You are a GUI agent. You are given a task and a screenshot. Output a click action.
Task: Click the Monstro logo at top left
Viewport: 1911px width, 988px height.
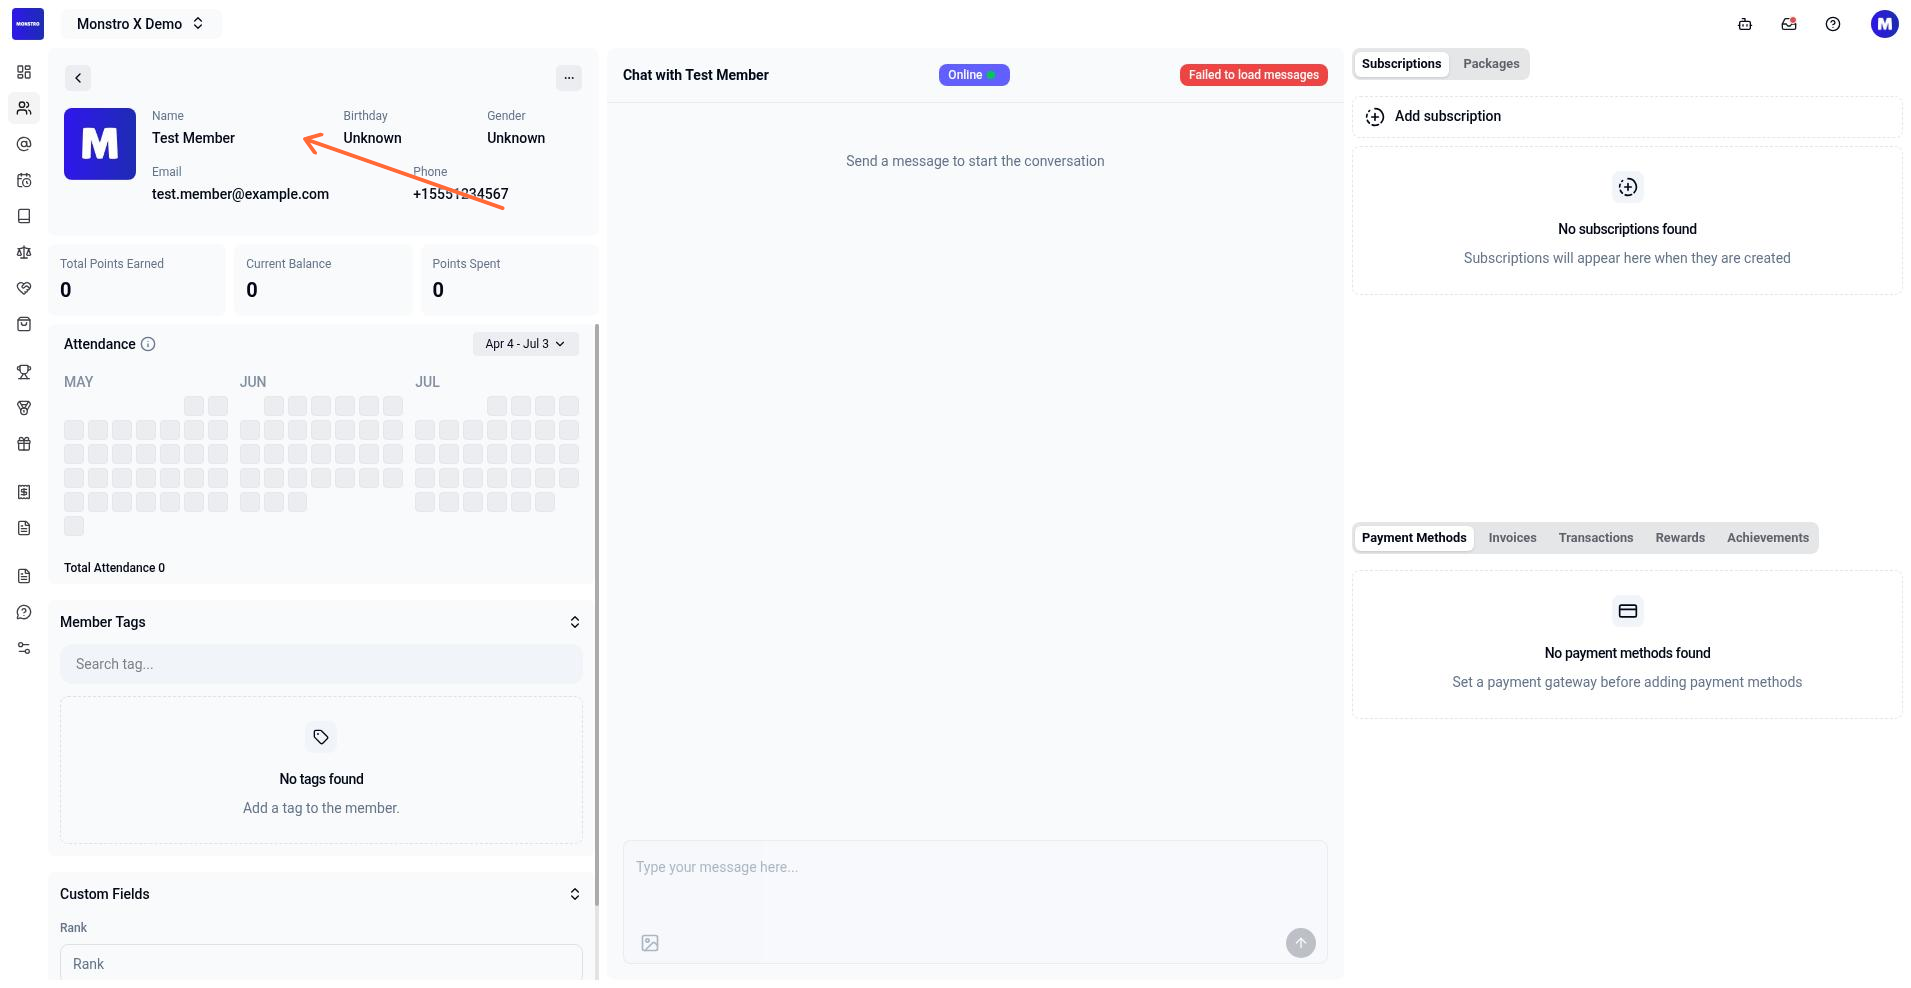point(28,24)
